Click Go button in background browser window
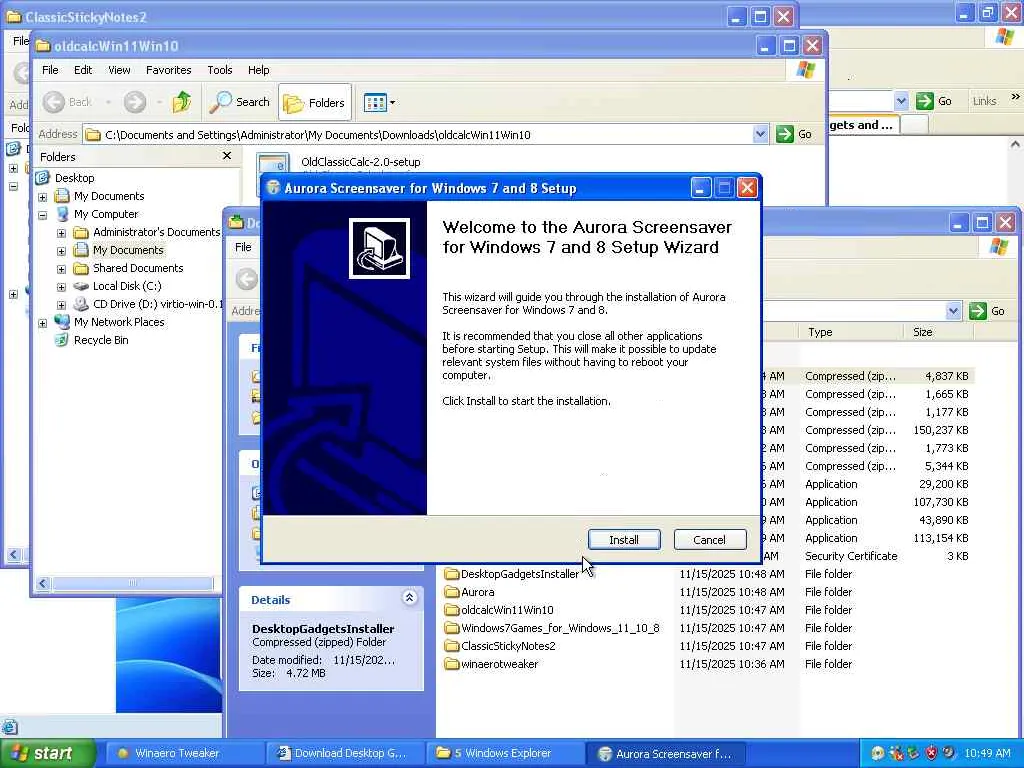Image resolution: width=1024 pixels, height=768 pixels. 934,101
